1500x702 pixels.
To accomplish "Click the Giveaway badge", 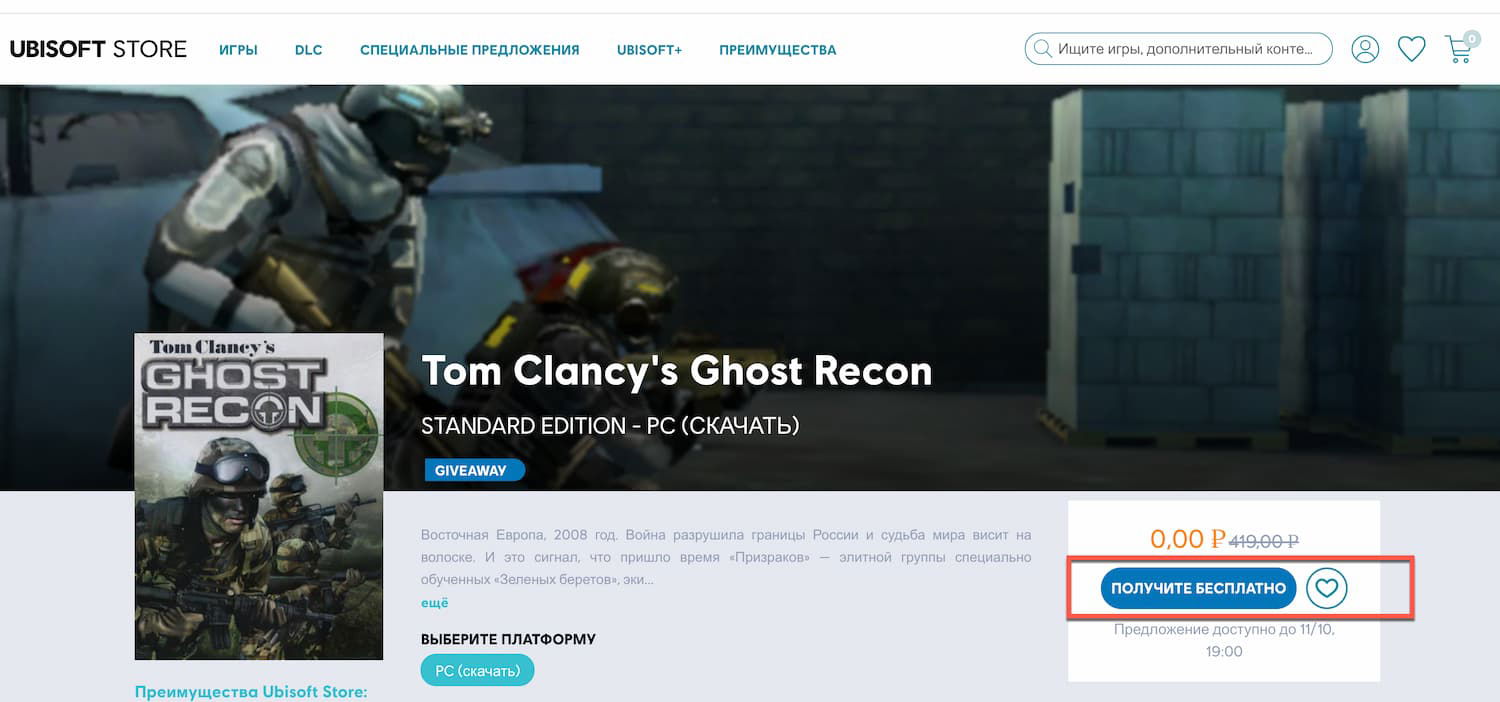I will [474, 470].
